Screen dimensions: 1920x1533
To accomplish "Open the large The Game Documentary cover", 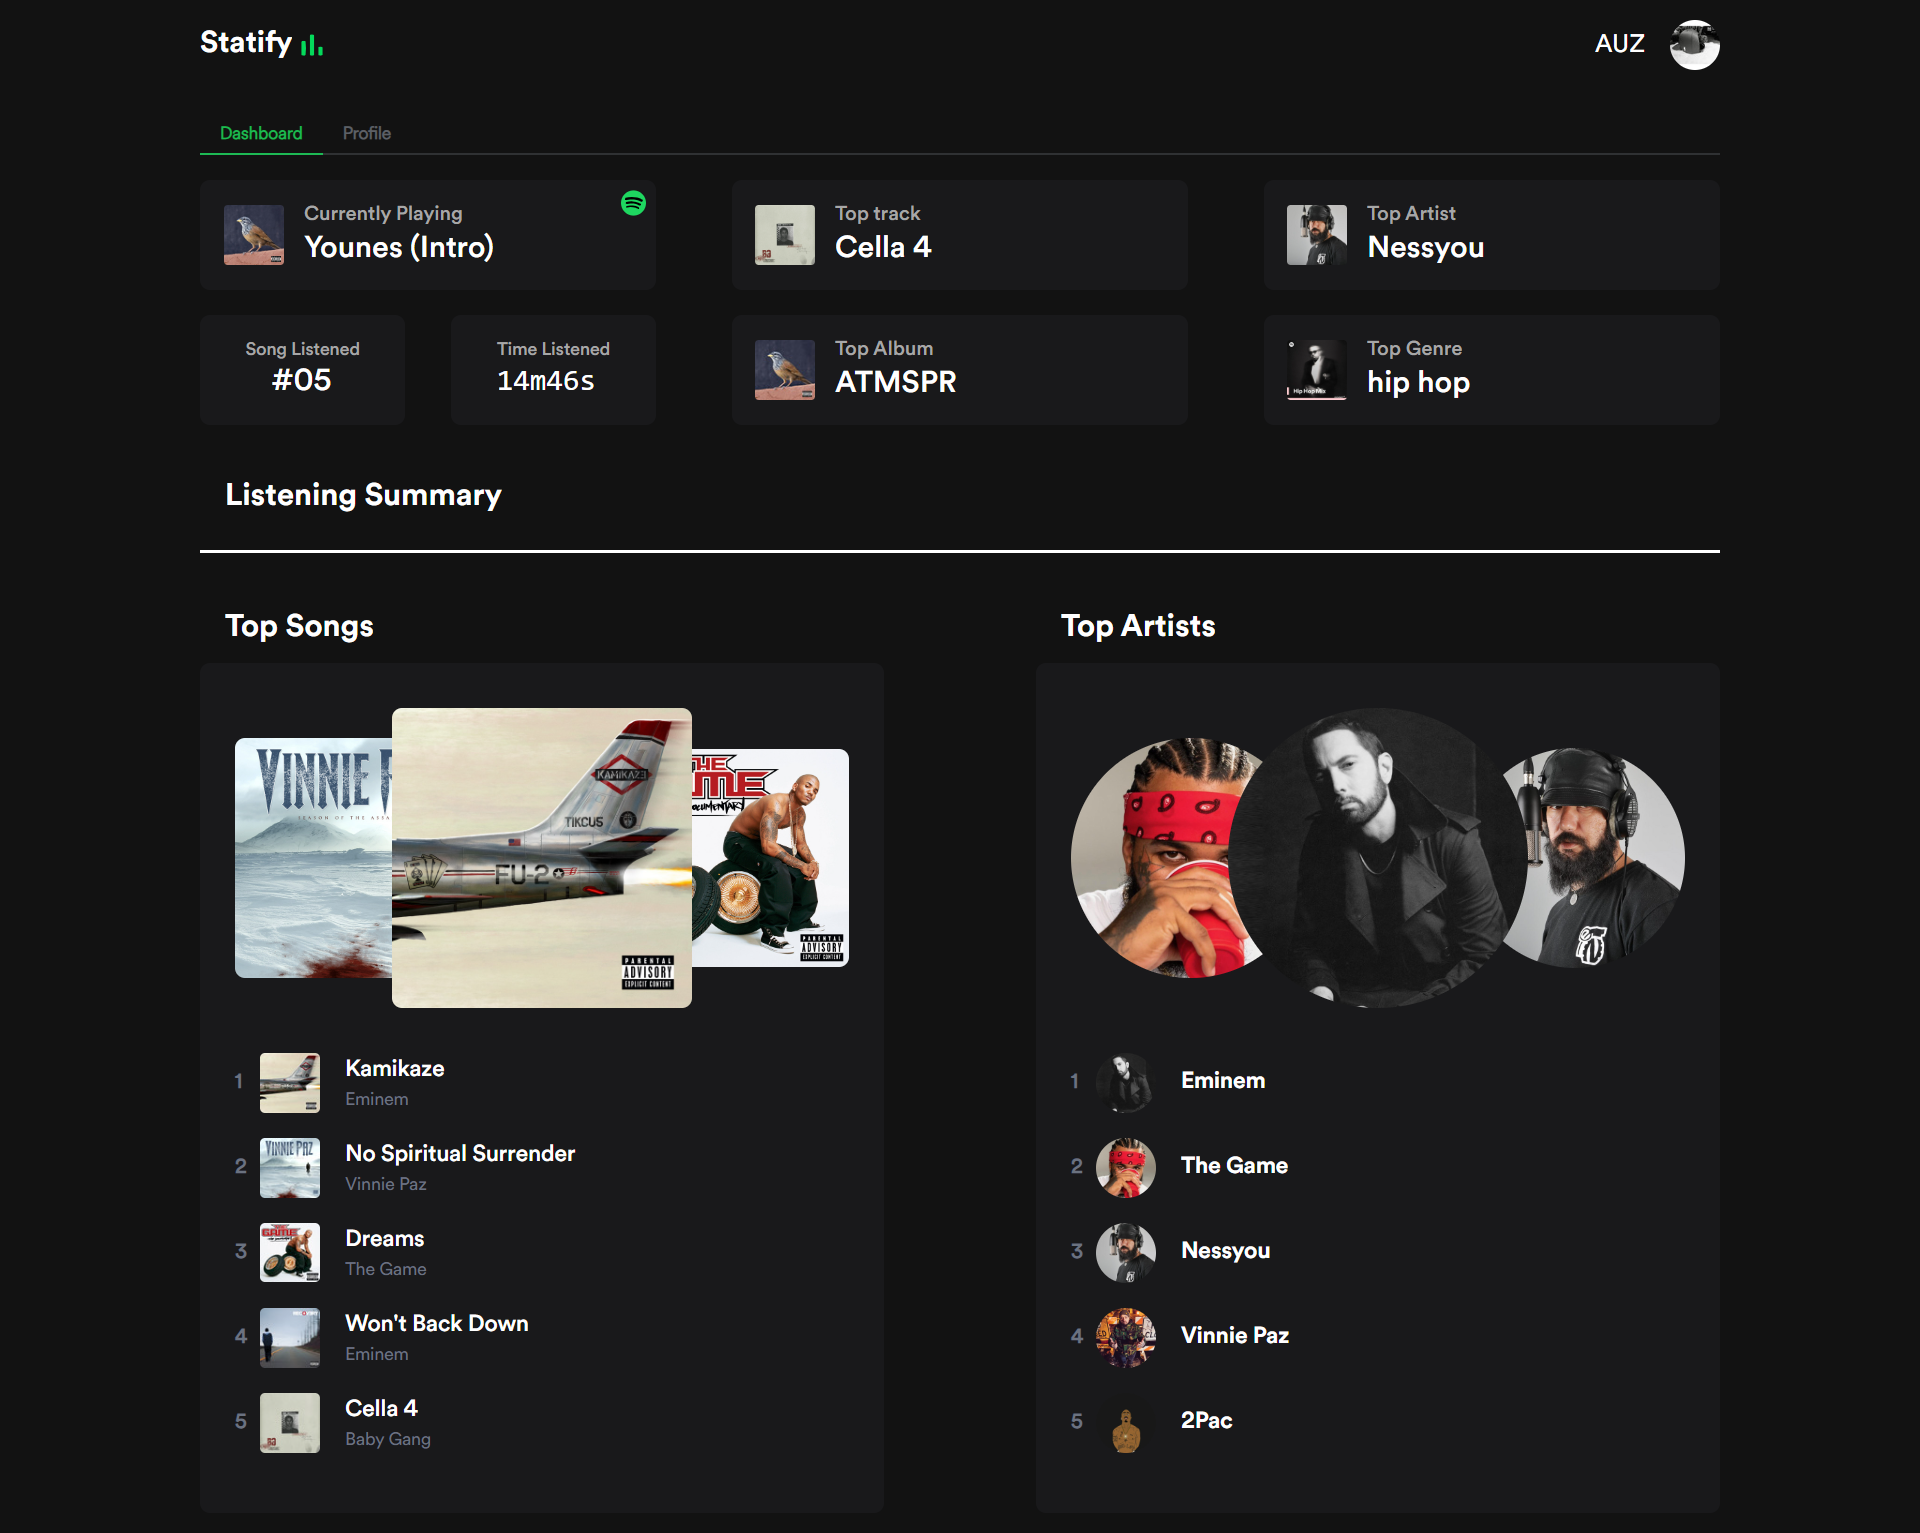I will pyautogui.click(x=770, y=858).
